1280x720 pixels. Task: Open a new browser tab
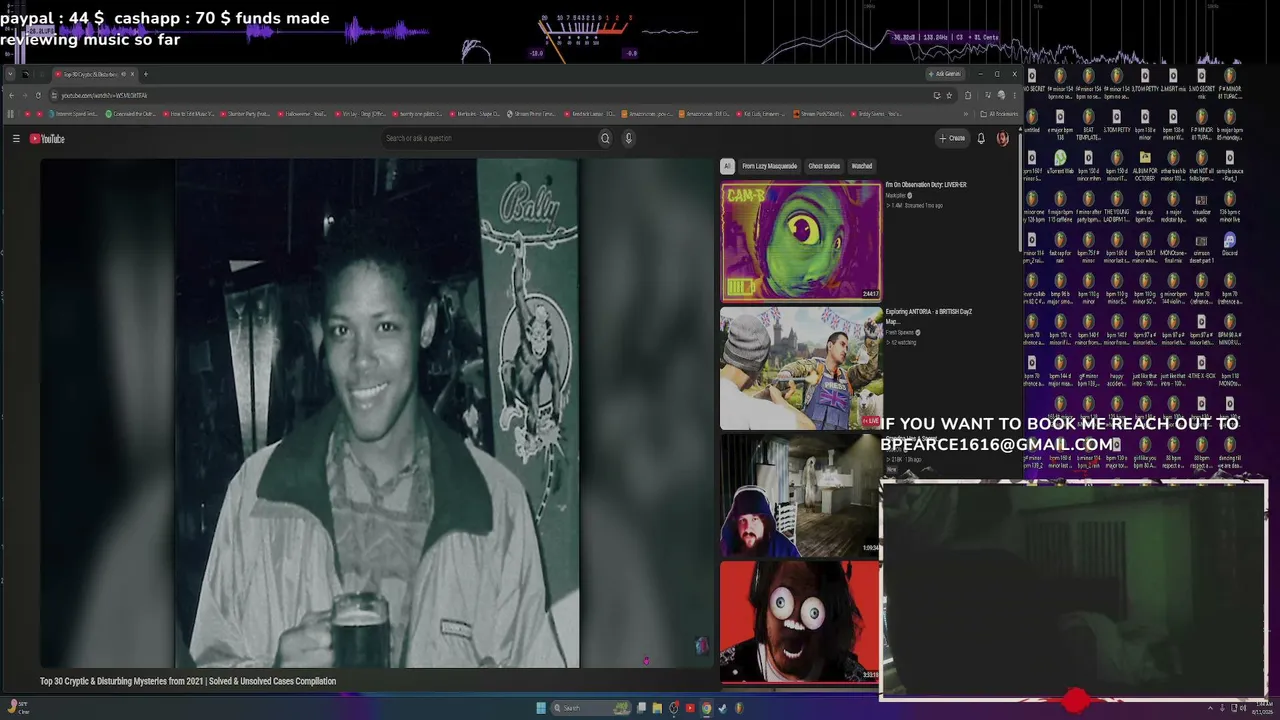(145, 74)
